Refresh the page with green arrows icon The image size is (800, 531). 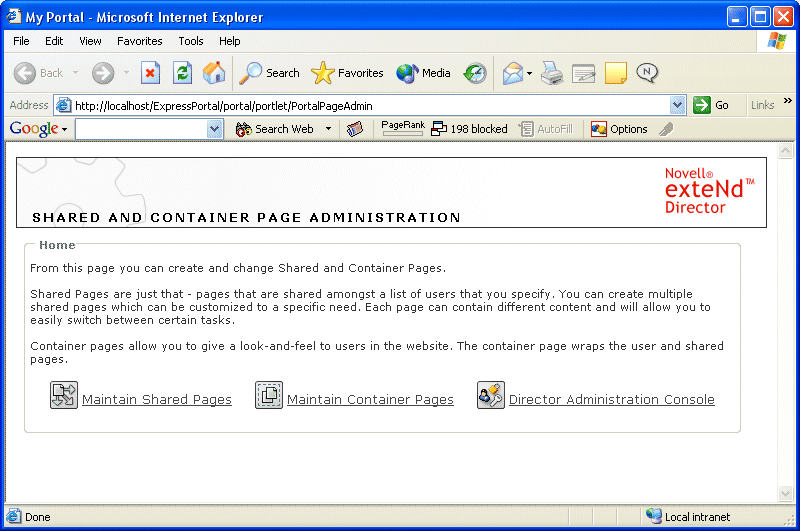pos(182,73)
